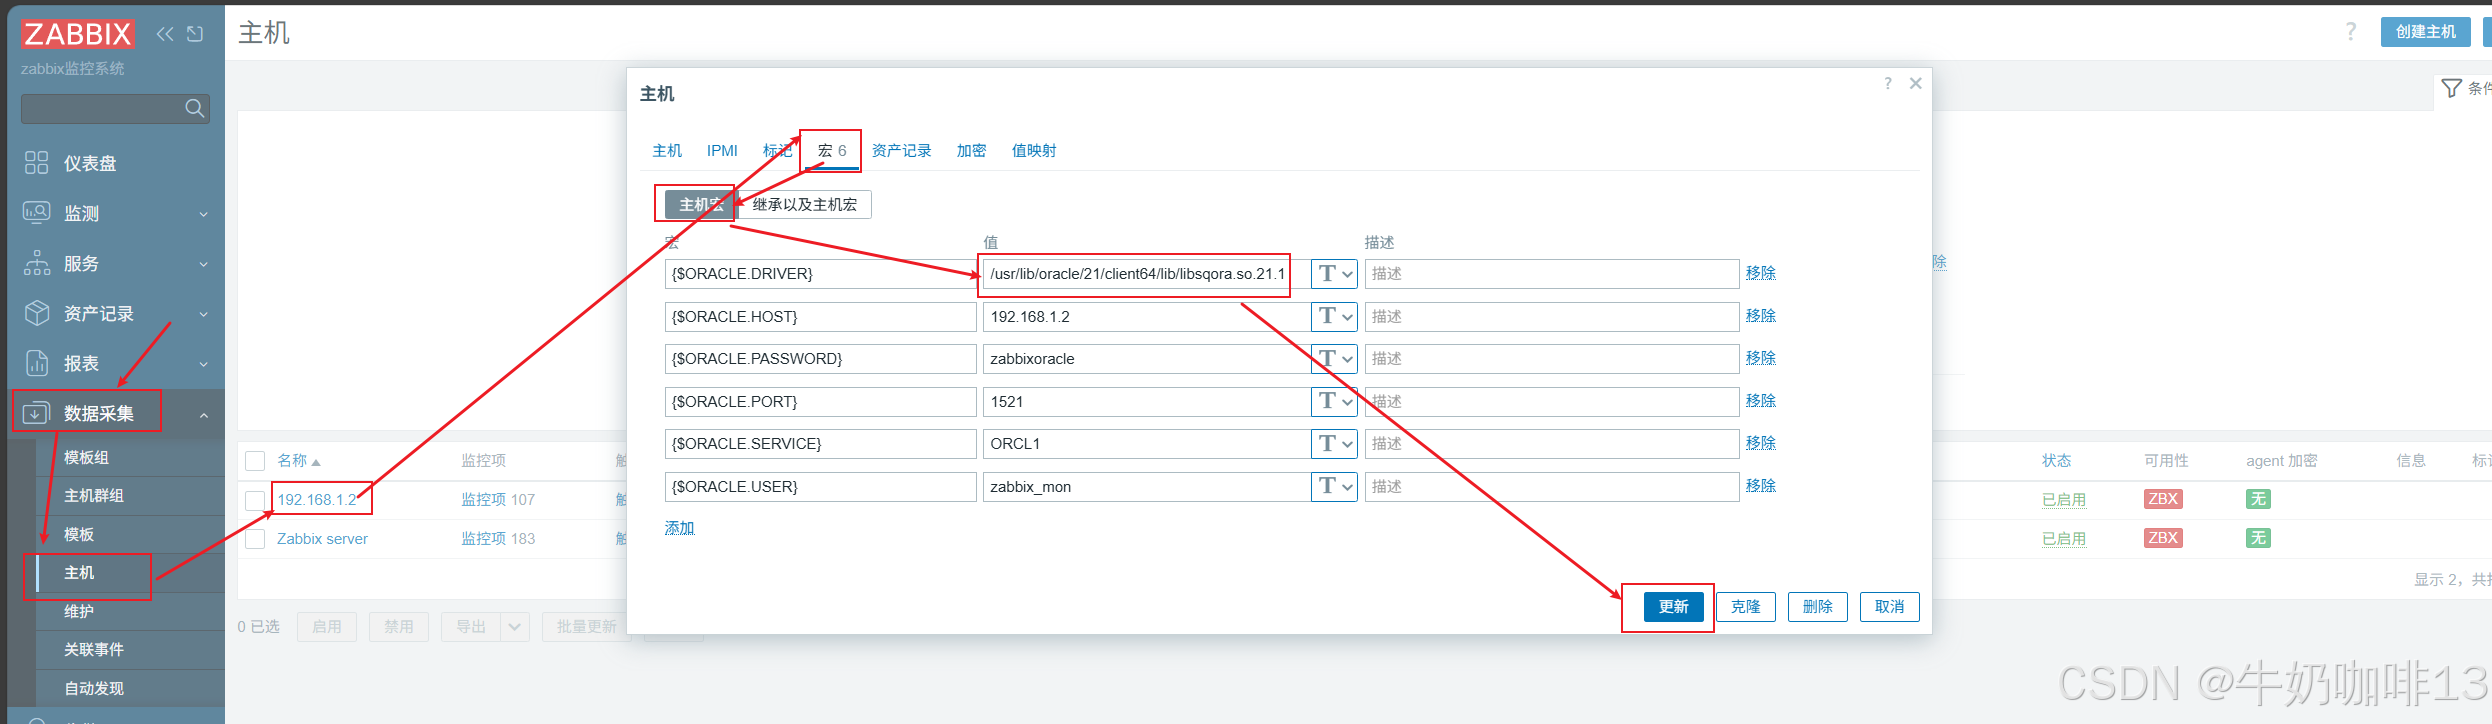Click description field for {$ORACLE.PORT}
The height and width of the screenshot is (724, 2492).
coord(1552,402)
